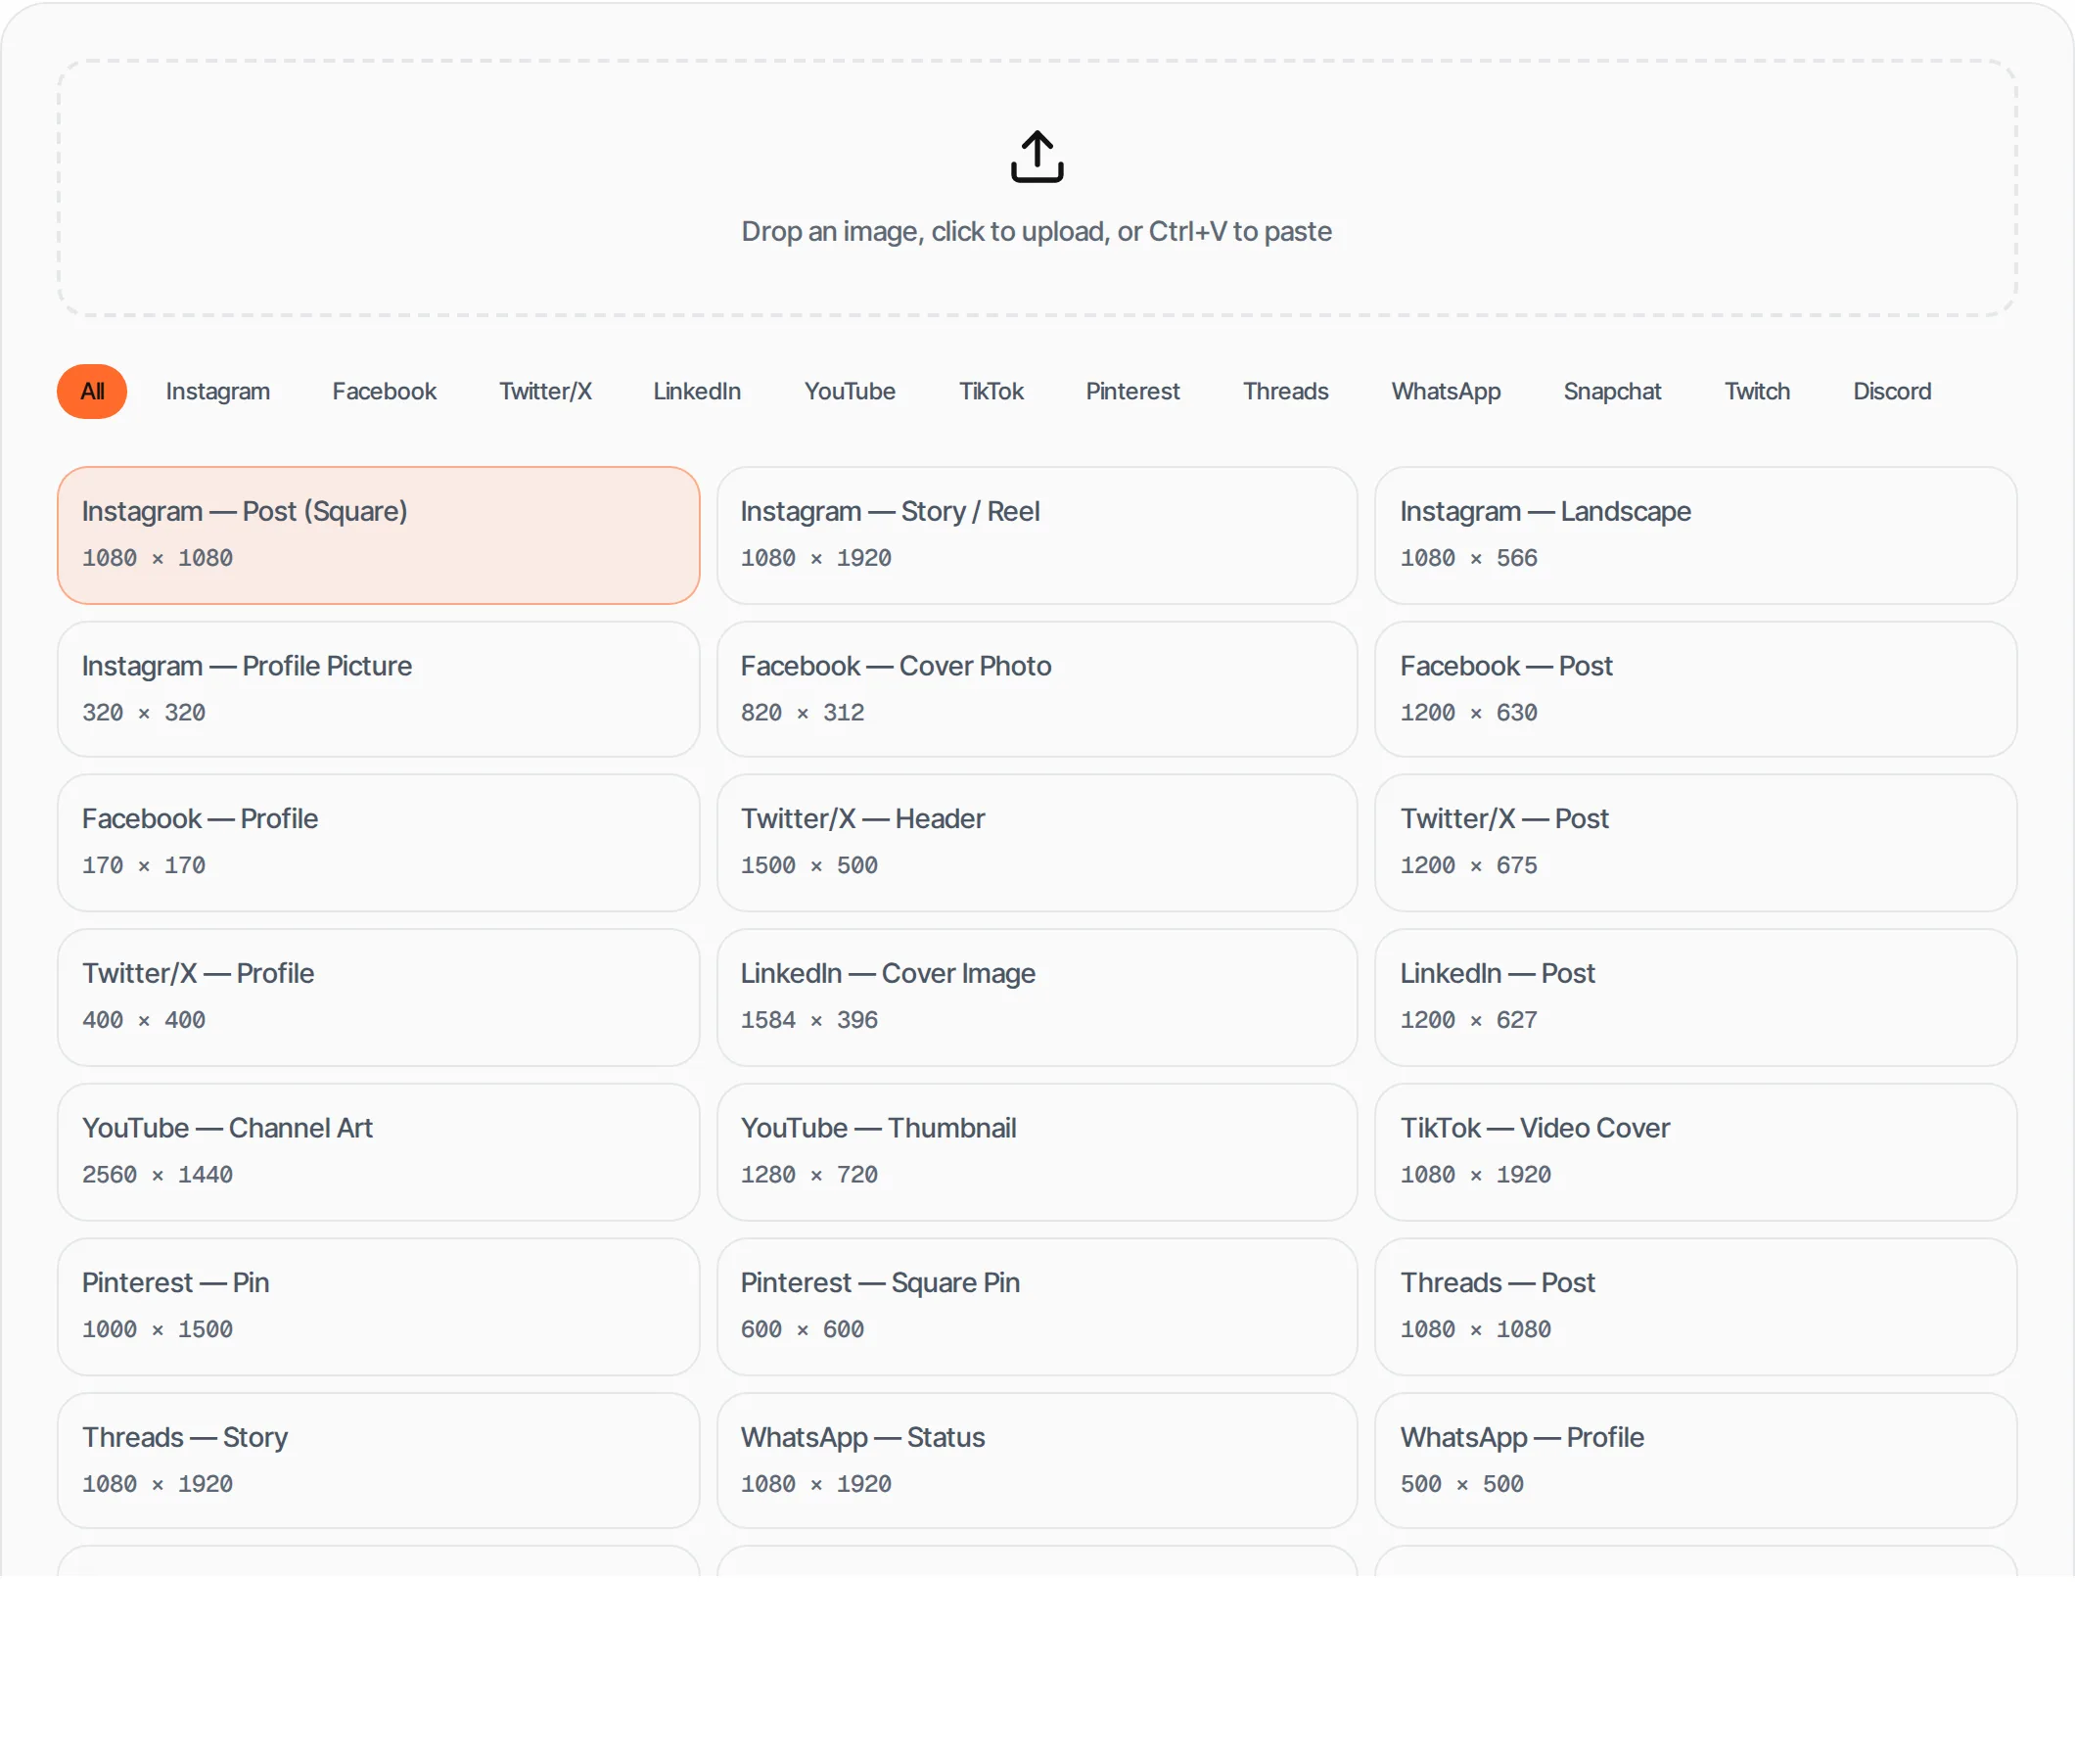Choose Pinterest Square Pin preset

pos(1037,1306)
